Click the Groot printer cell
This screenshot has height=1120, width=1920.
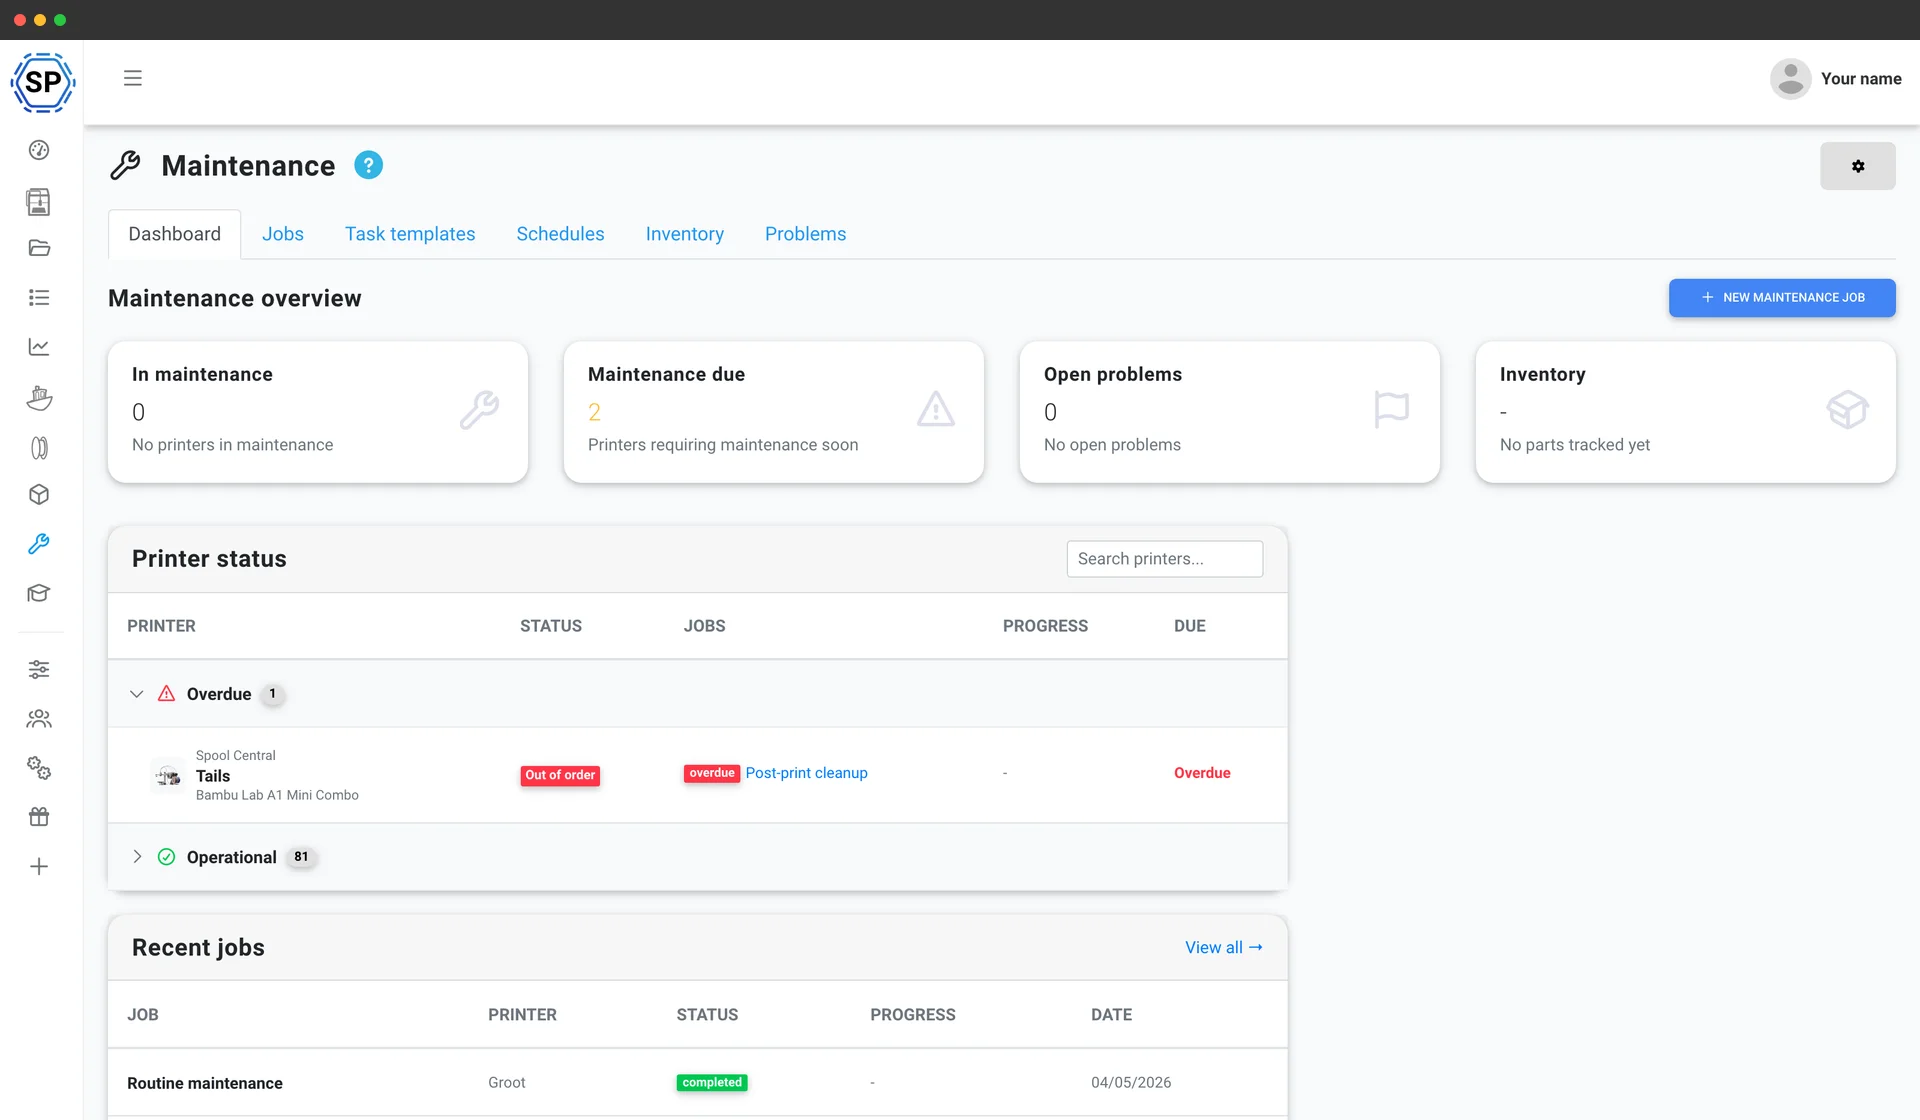[507, 1082]
